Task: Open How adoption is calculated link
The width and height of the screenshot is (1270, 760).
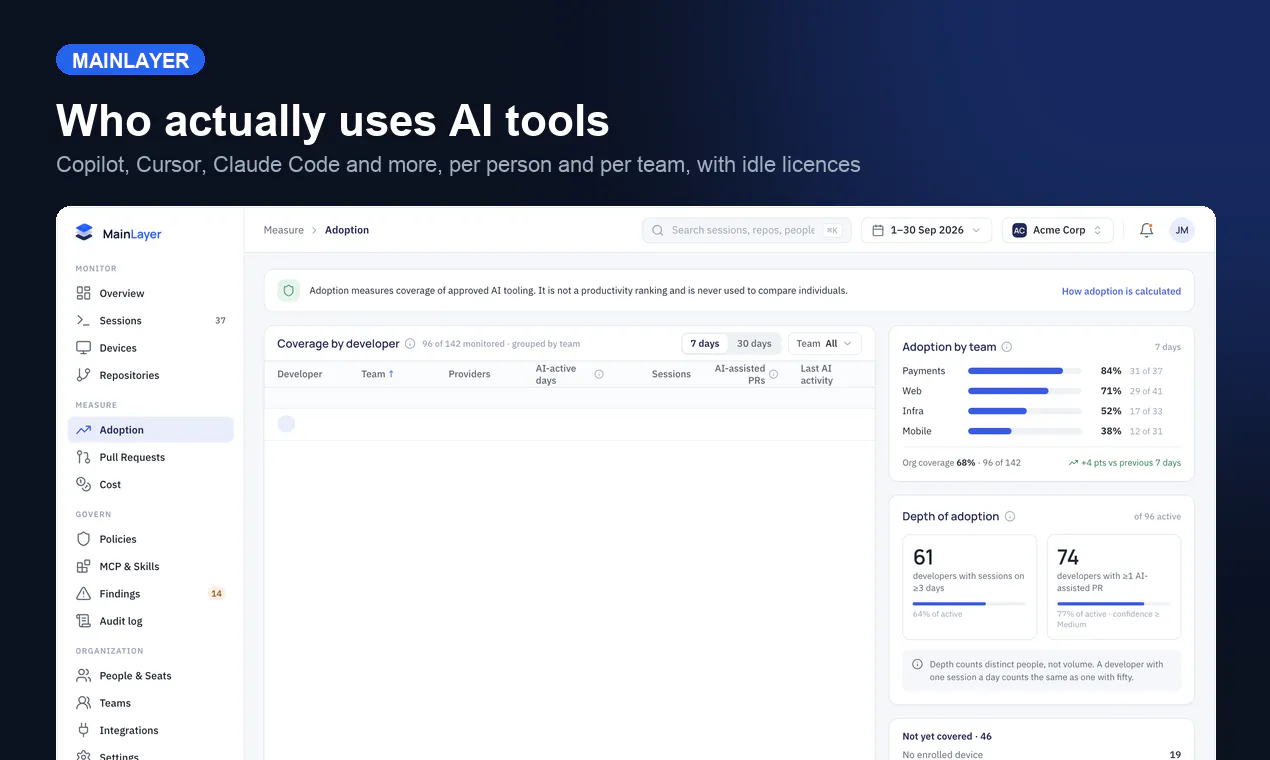Action: (1121, 291)
